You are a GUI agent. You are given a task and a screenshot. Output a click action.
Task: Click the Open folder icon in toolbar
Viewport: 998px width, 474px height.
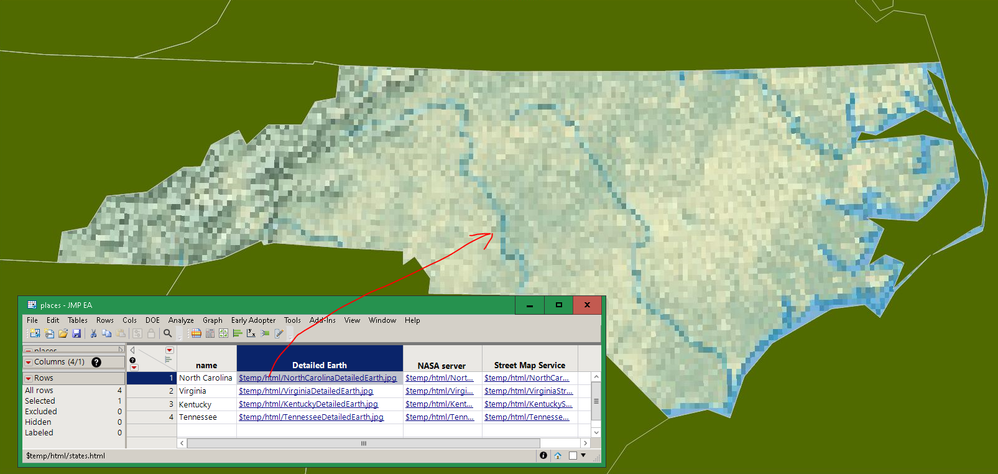[x=63, y=333]
